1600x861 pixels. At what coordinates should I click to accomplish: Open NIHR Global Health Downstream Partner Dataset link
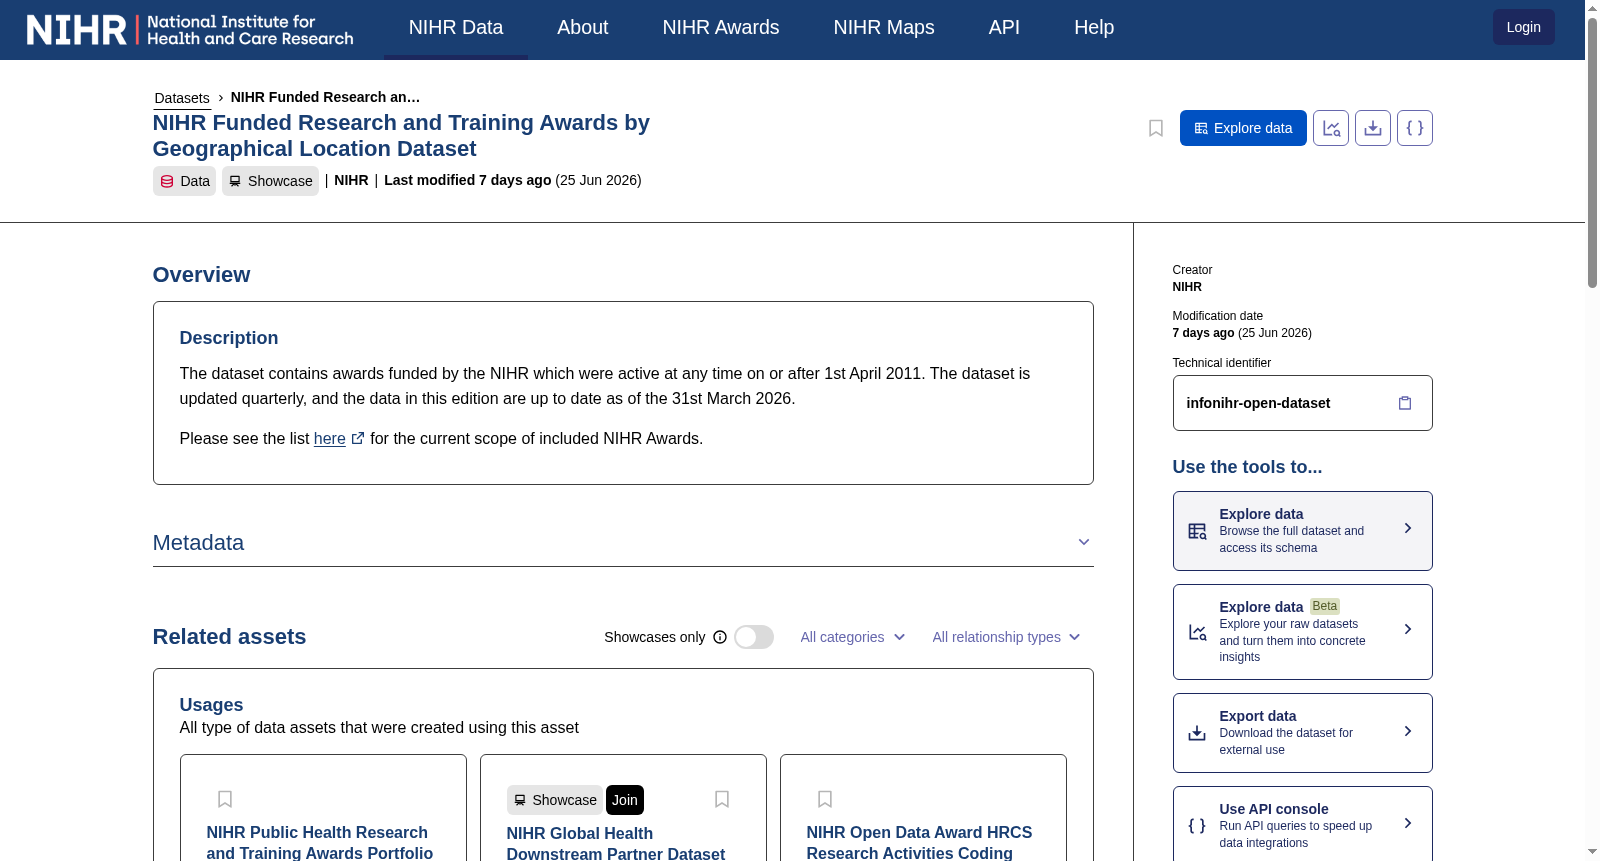pos(616,843)
